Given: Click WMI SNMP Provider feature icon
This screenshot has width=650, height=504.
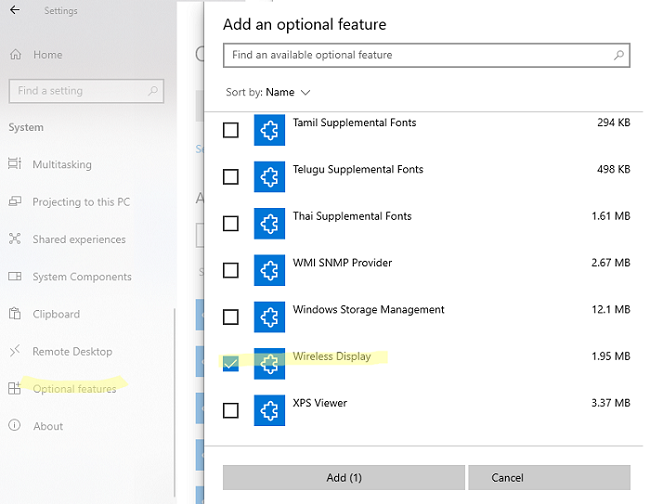Looking at the screenshot, I should [x=269, y=270].
